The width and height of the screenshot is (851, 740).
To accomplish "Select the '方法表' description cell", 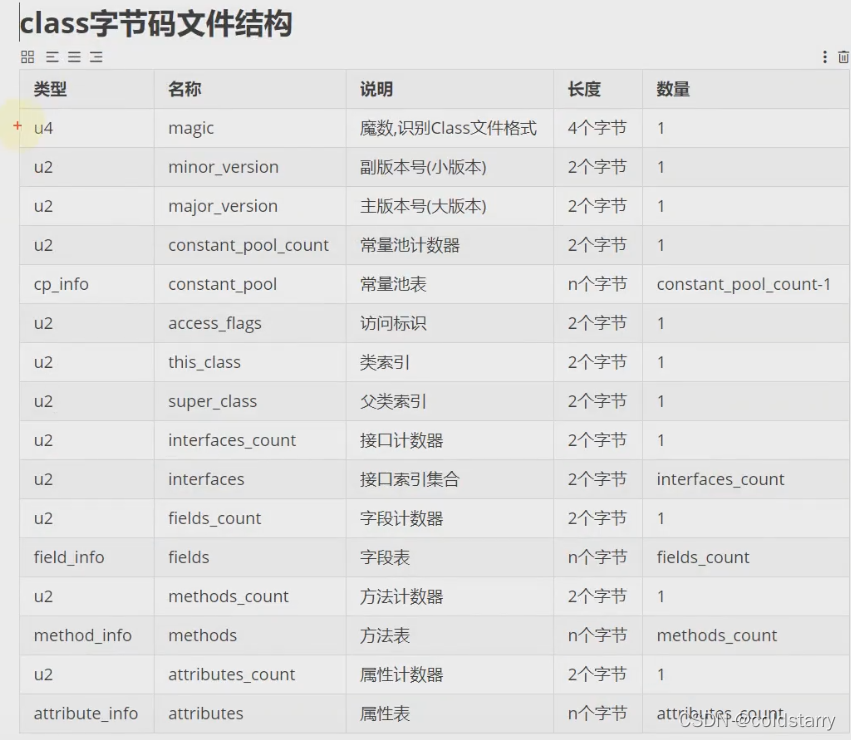I will point(385,636).
